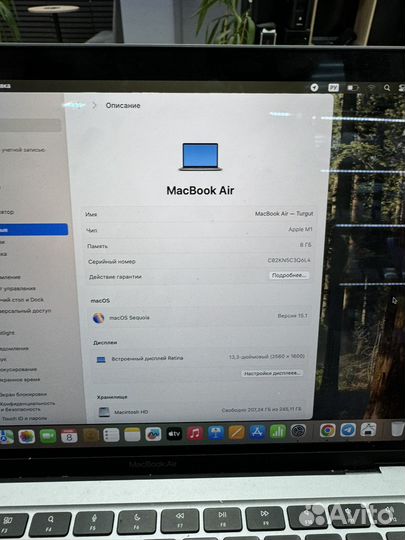This screenshot has width=405, height=540.
Task: Click the Действие гарантии label
Action: pos(115,277)
